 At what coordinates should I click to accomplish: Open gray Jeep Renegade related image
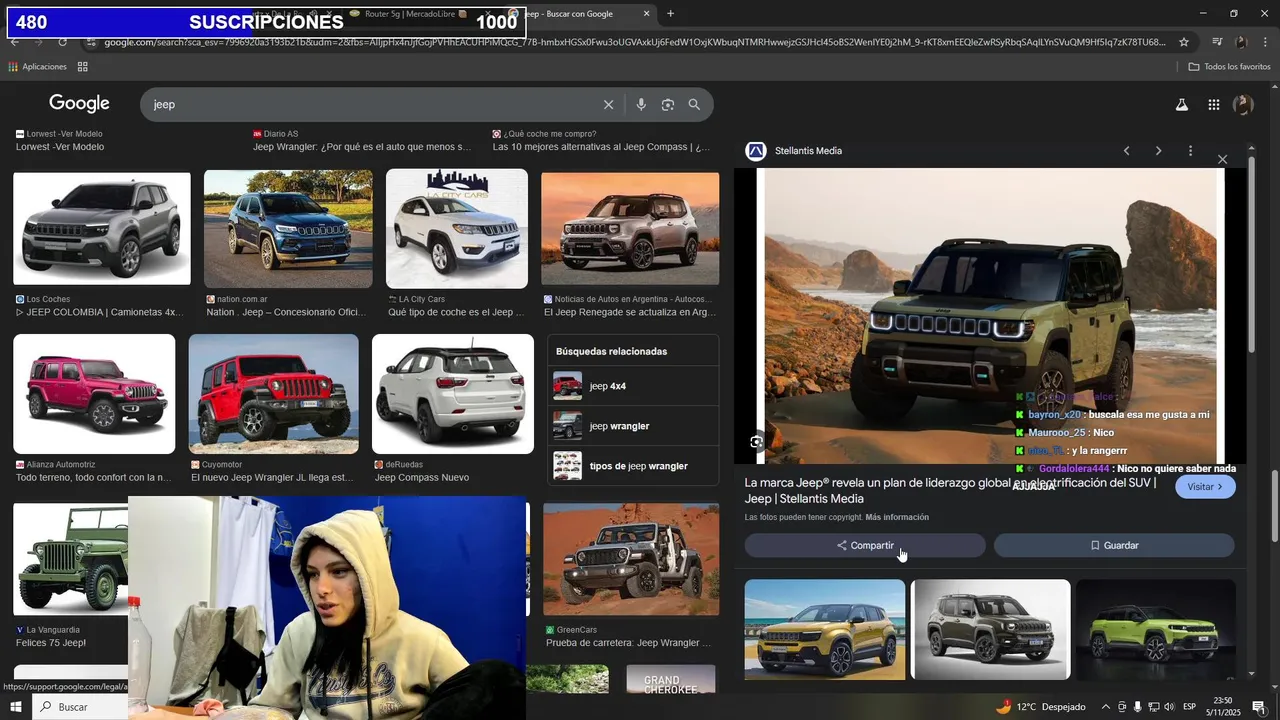(990, 630)
